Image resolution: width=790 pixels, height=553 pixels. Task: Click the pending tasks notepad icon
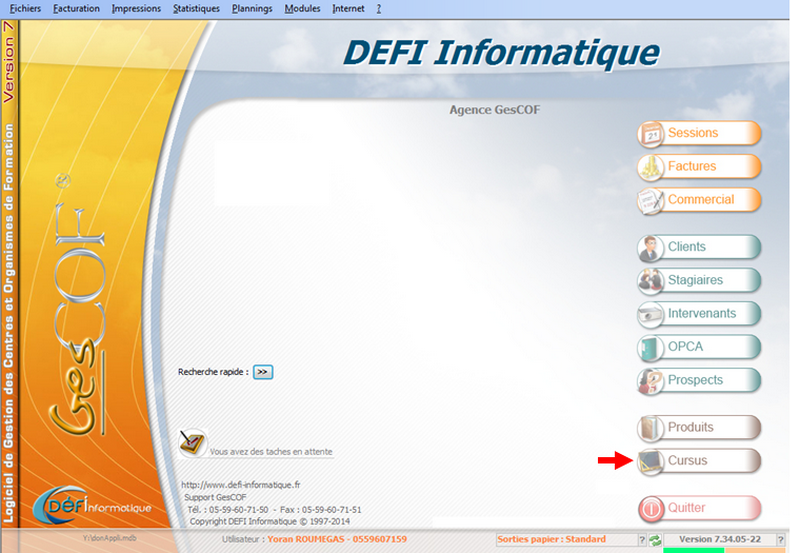(192, 443)
